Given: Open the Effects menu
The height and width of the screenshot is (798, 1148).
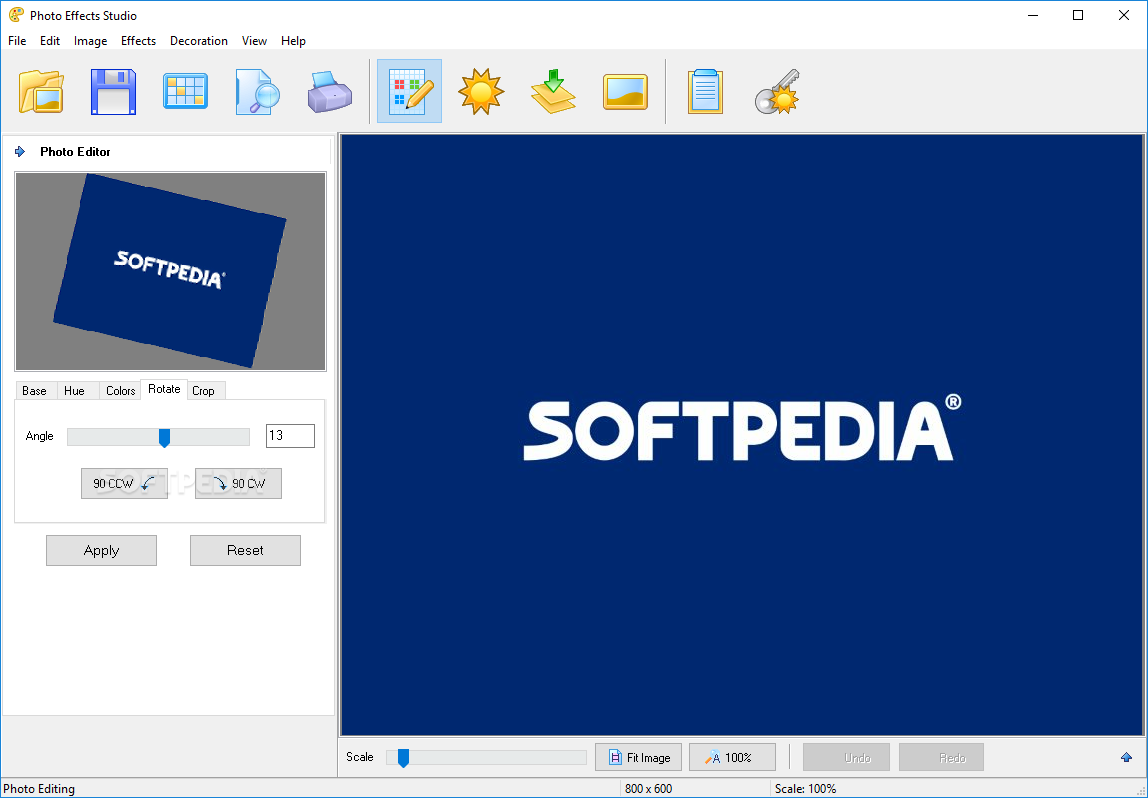Looking at the screenshot, I should click(x=138, y=41).
